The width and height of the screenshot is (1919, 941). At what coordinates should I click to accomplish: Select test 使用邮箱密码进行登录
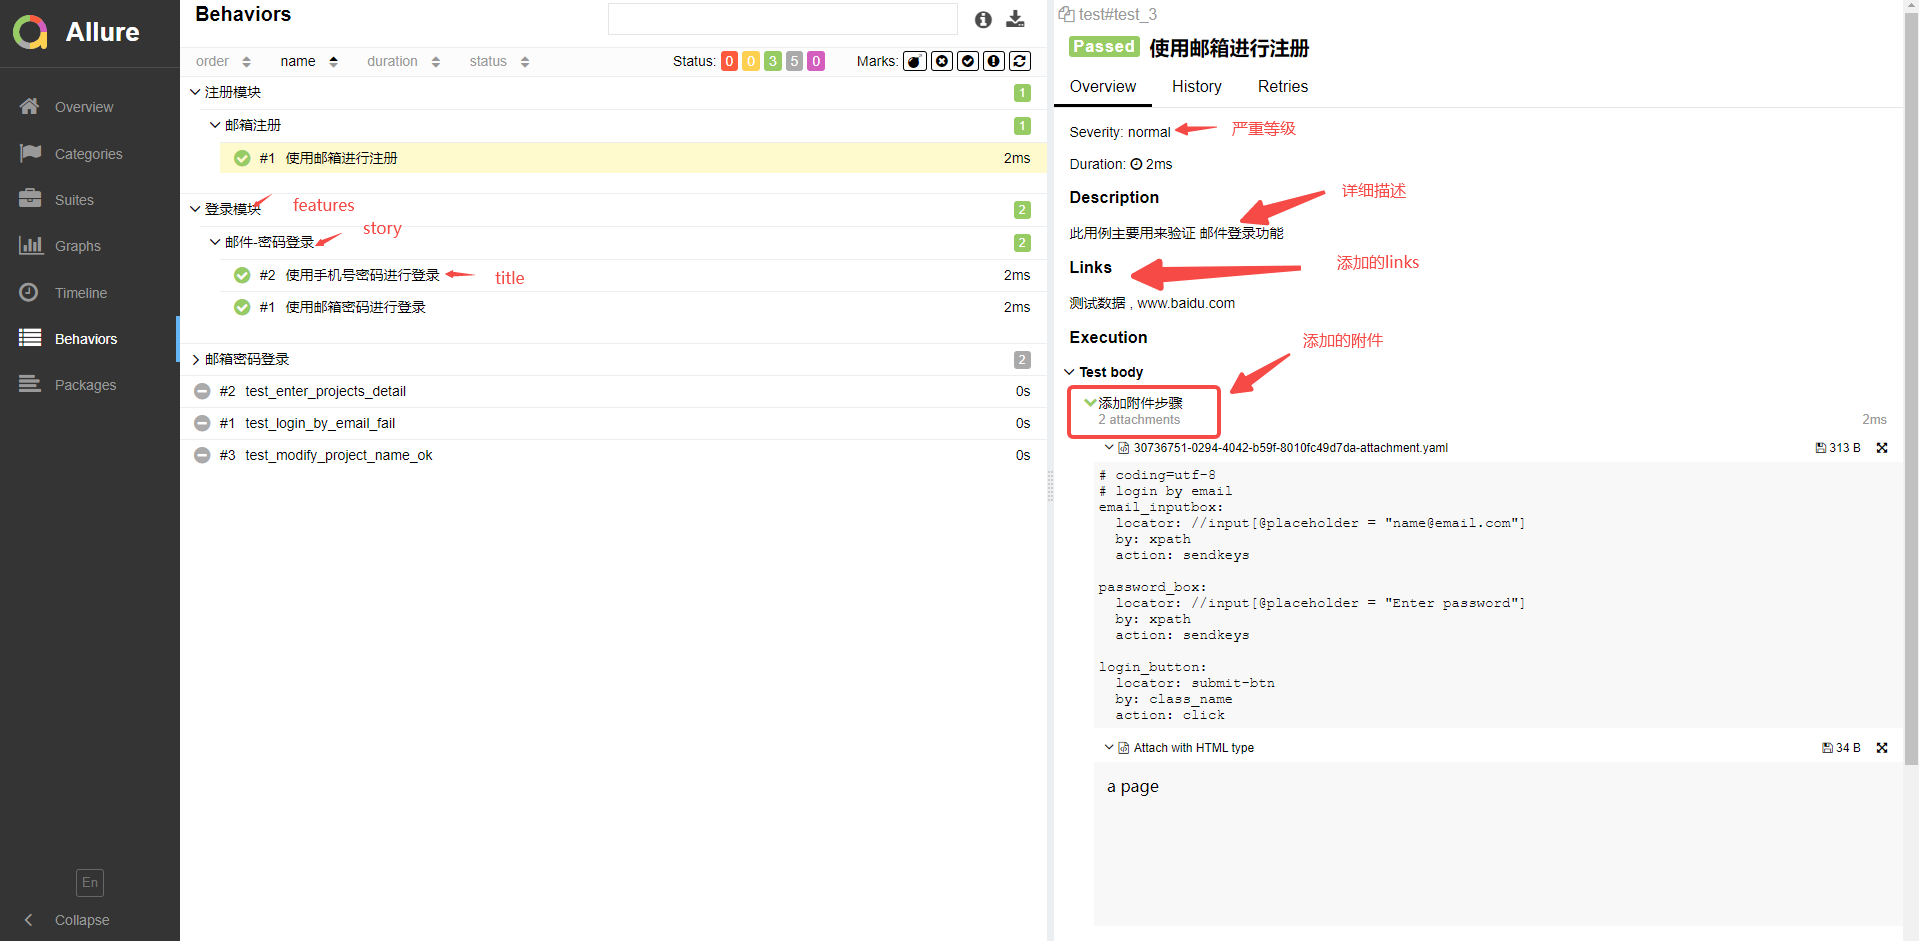(x=633, y=307)
